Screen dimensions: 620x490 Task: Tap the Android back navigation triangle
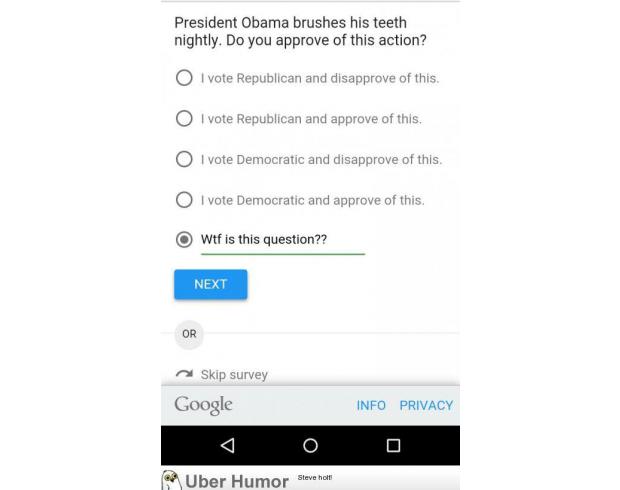(227, 445)
